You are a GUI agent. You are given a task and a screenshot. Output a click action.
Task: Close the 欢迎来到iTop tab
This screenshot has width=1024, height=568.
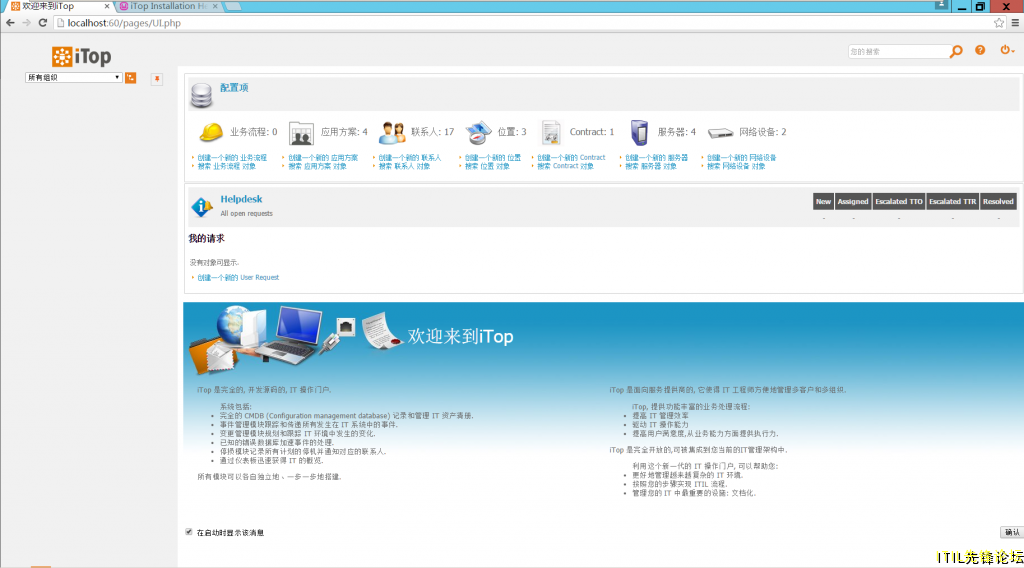tap(107, 6)
